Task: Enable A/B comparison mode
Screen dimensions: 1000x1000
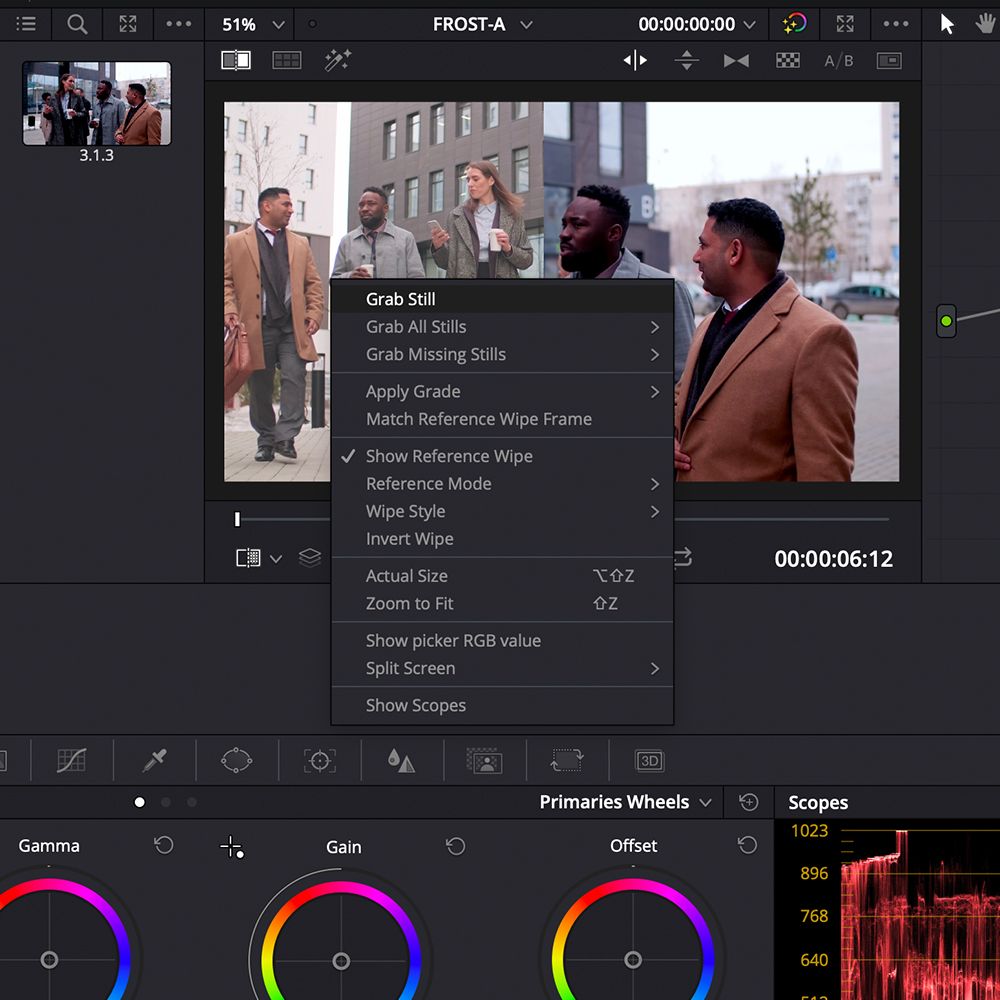Action: [840, 60]
